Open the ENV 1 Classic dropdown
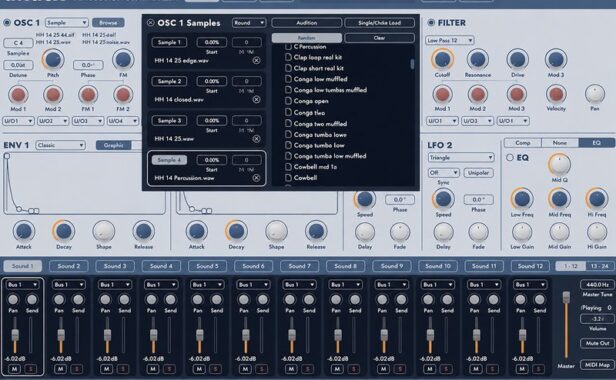This screenshot has height=380, width=616. click(60, 145)
